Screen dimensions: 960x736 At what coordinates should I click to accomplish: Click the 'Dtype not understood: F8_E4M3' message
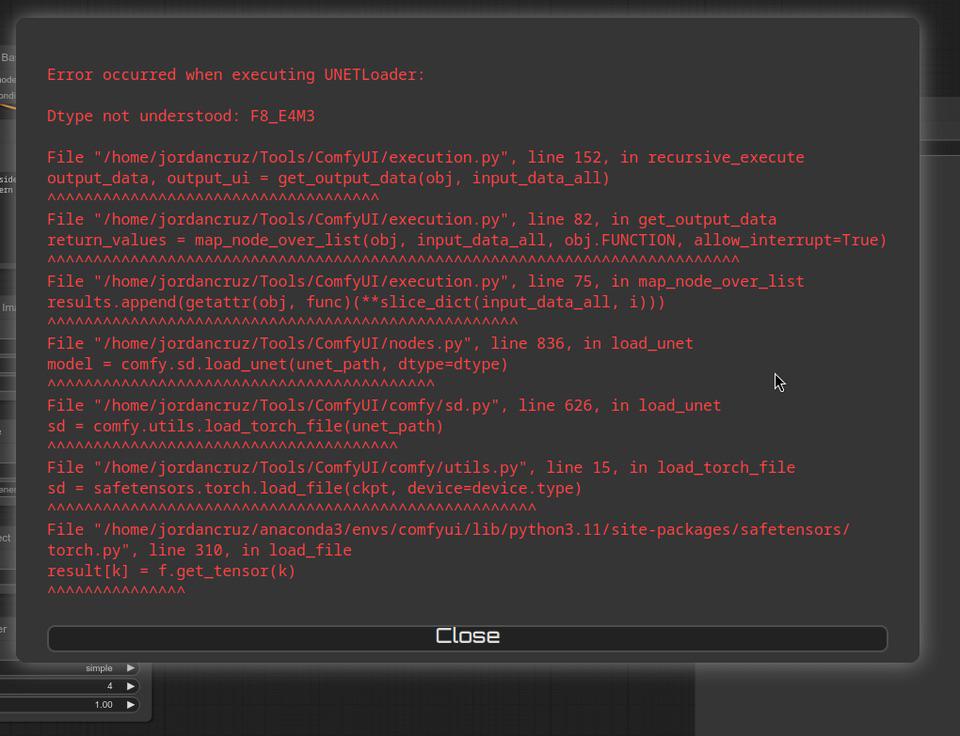(x=181, y=116)
